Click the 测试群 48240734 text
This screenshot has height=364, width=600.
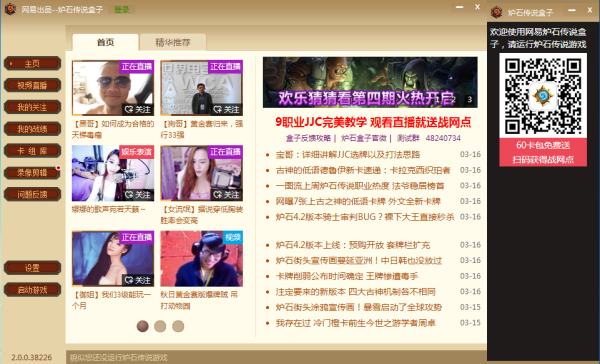click(429, 138)
